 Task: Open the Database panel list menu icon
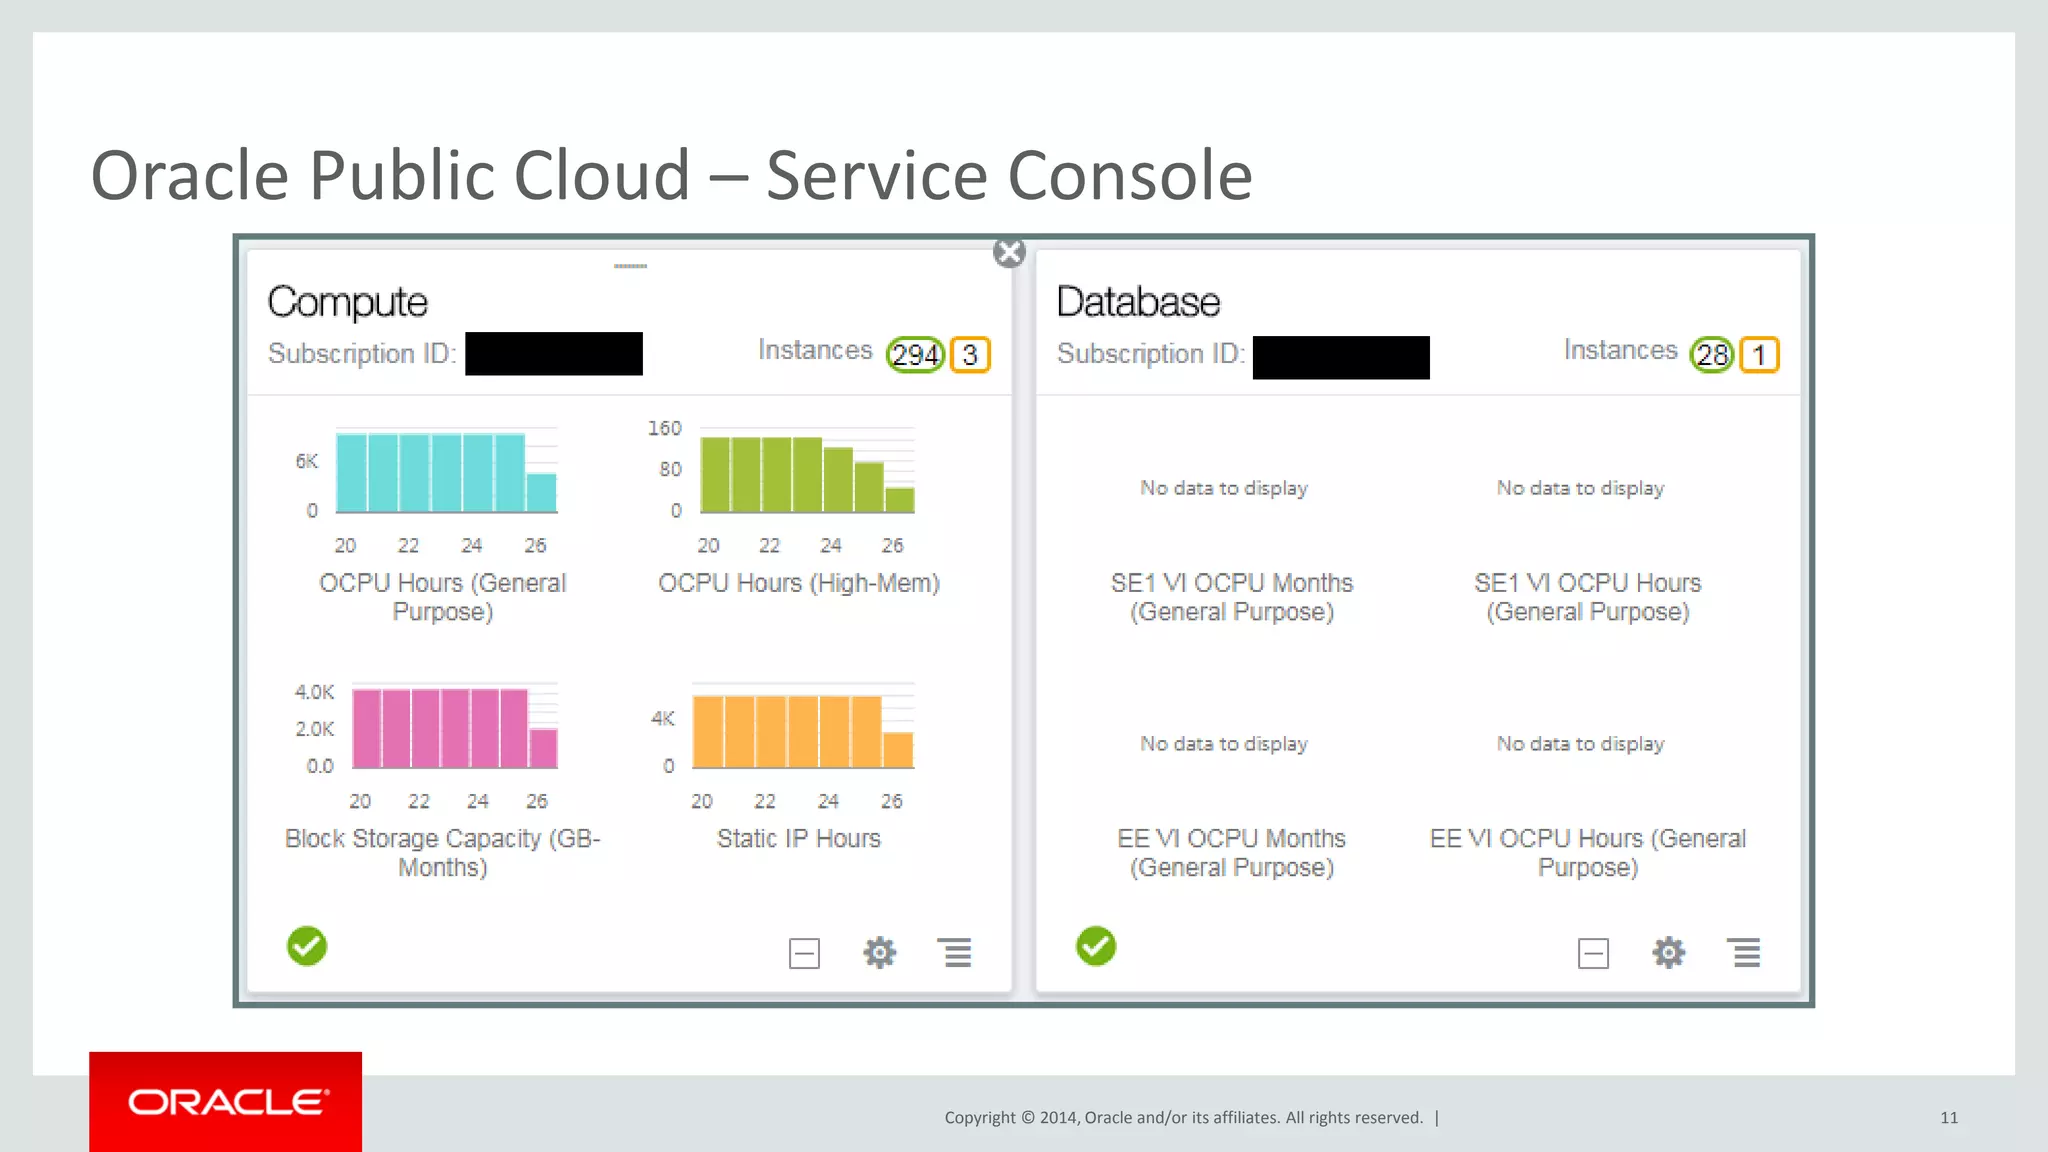[x=1744, y=952]
